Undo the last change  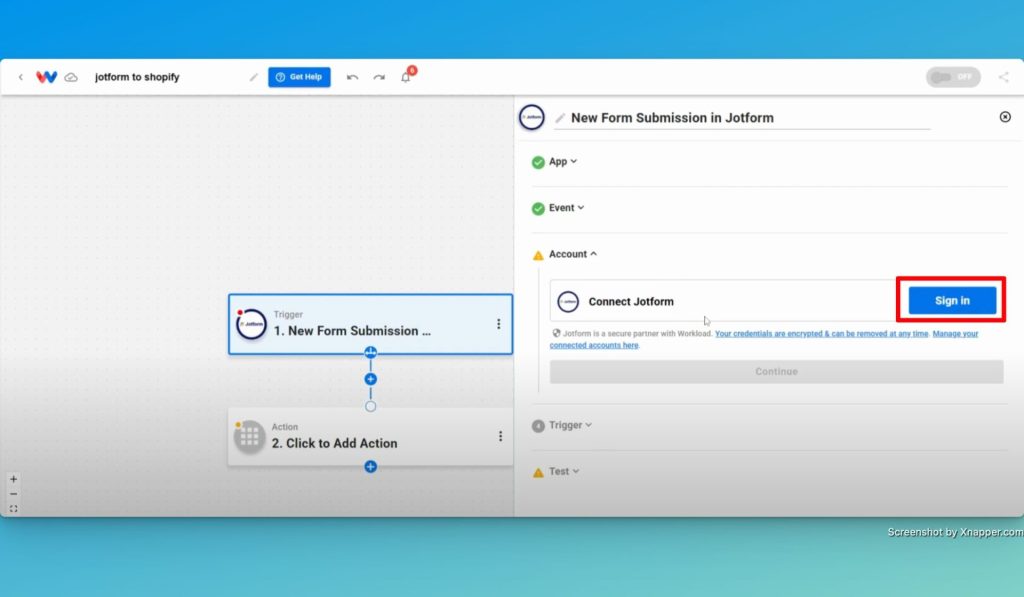click(353, 77)
